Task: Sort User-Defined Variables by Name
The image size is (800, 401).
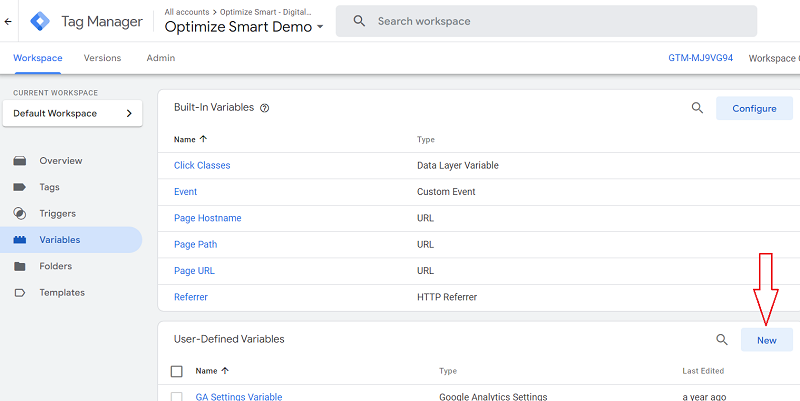Action: [x=212, y=371]
